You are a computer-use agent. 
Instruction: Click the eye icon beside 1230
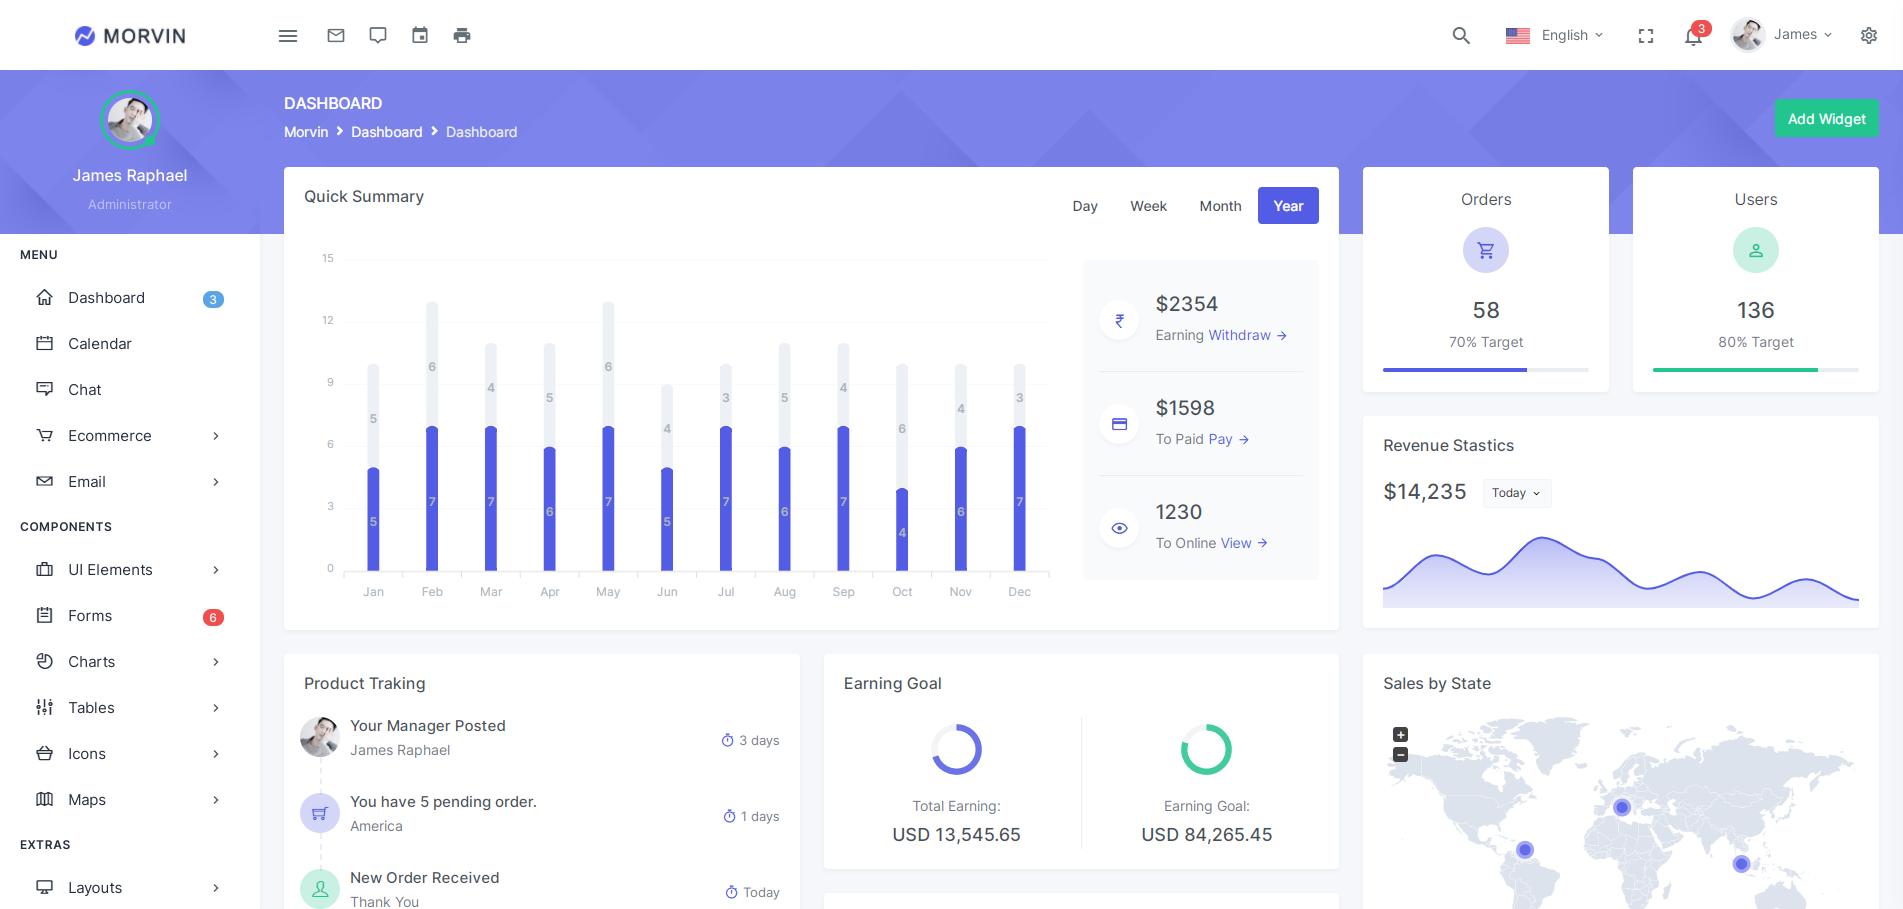[x=1120, y=528]
